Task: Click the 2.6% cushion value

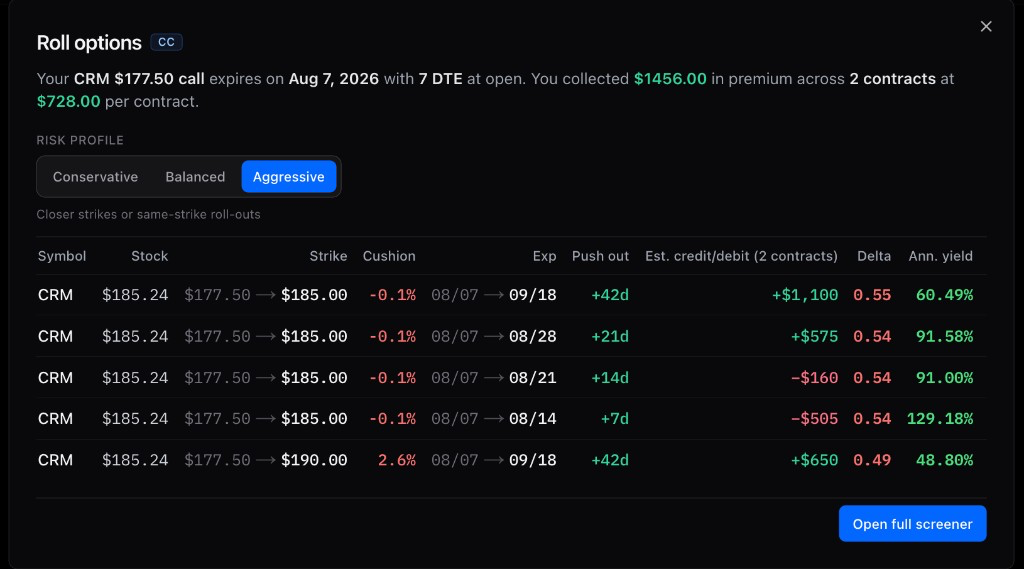Action: 396,460
